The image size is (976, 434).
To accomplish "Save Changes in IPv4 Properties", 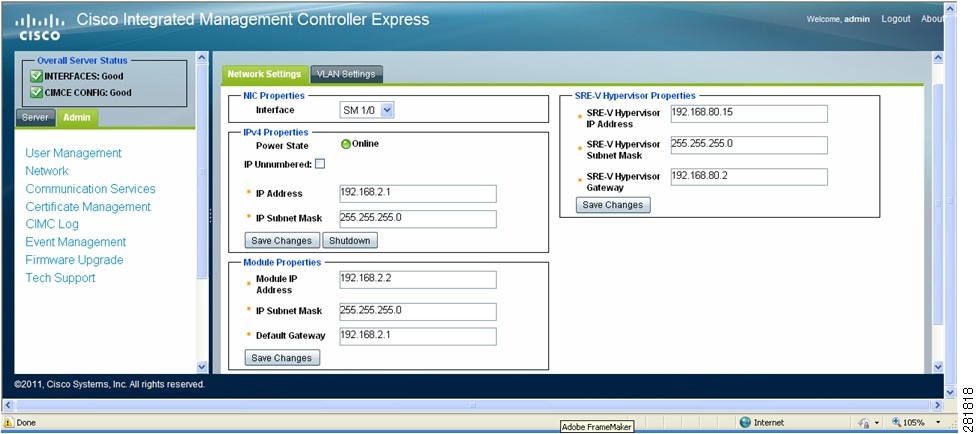I will click(x=282, y=240).
